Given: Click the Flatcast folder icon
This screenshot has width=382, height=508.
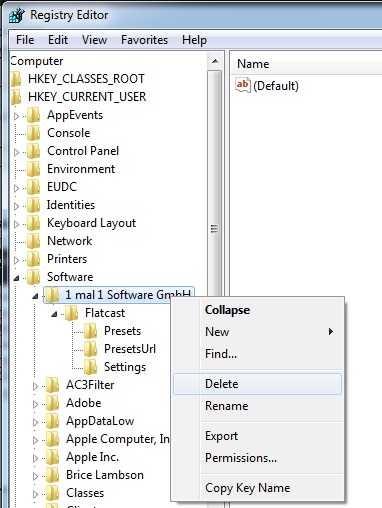Looking at the screenshot, I should pos(71,313).
